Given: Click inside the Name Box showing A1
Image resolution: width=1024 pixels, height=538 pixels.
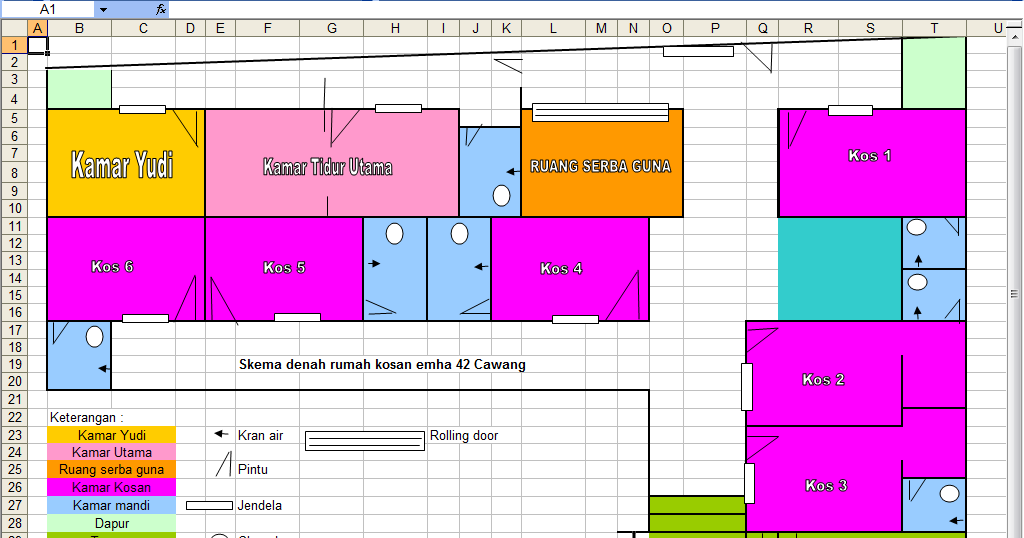Looking at the screenshot, I should click(48, 9).
